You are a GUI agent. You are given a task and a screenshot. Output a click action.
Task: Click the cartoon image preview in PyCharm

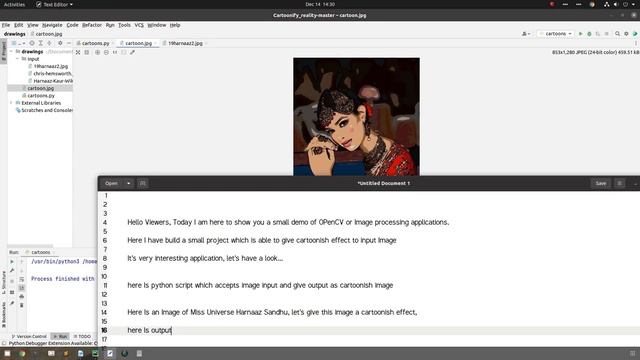pos(356,117)
